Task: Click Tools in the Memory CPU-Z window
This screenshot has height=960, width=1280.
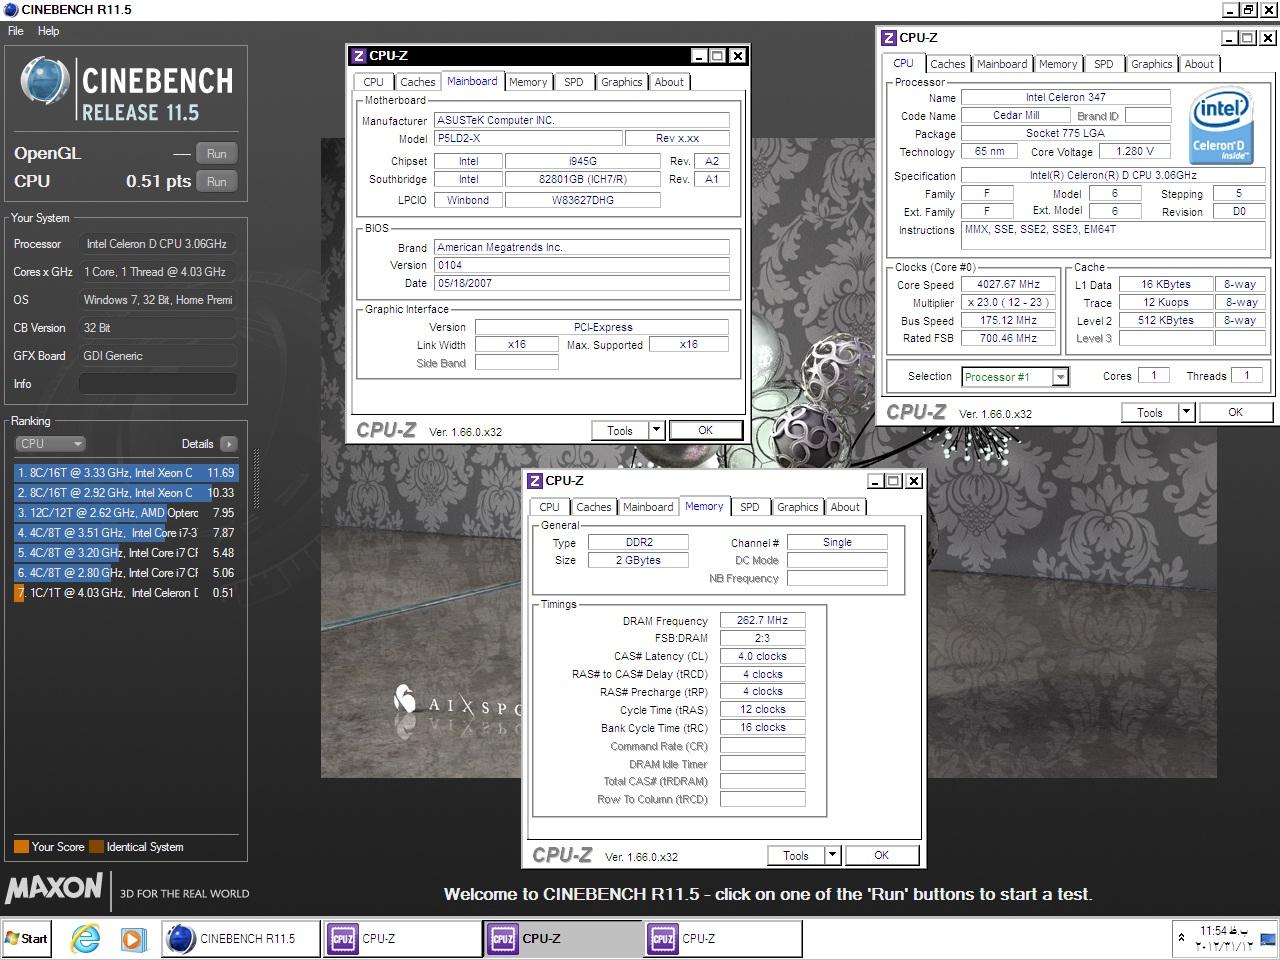Action: [796, 855]
